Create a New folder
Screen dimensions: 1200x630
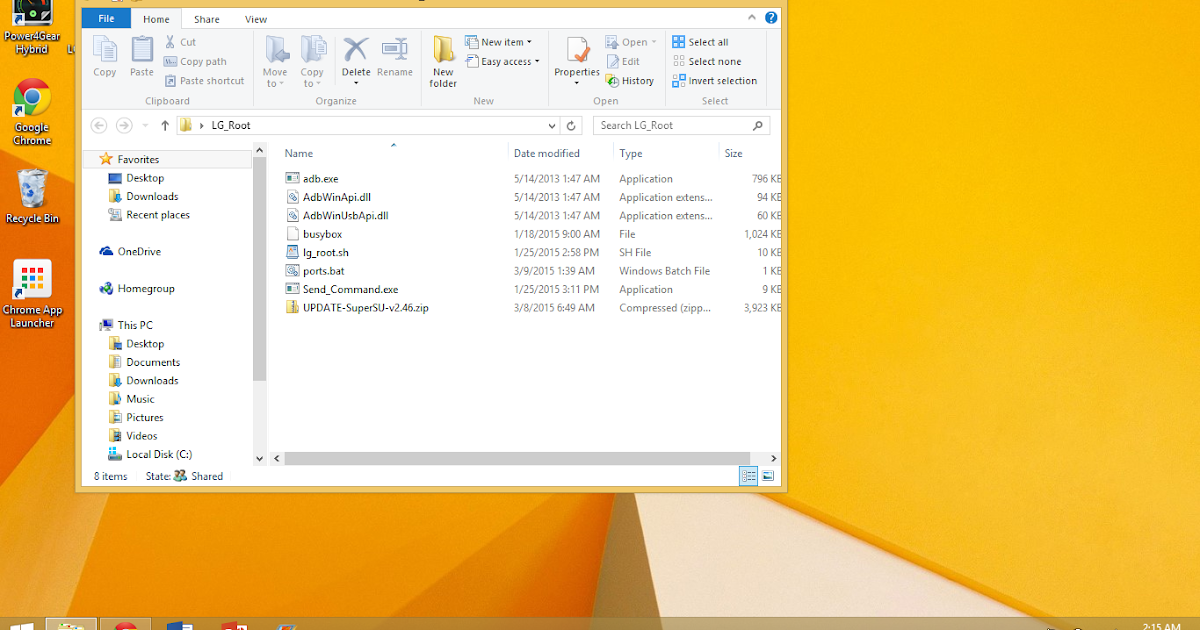(x=443, y=62)
